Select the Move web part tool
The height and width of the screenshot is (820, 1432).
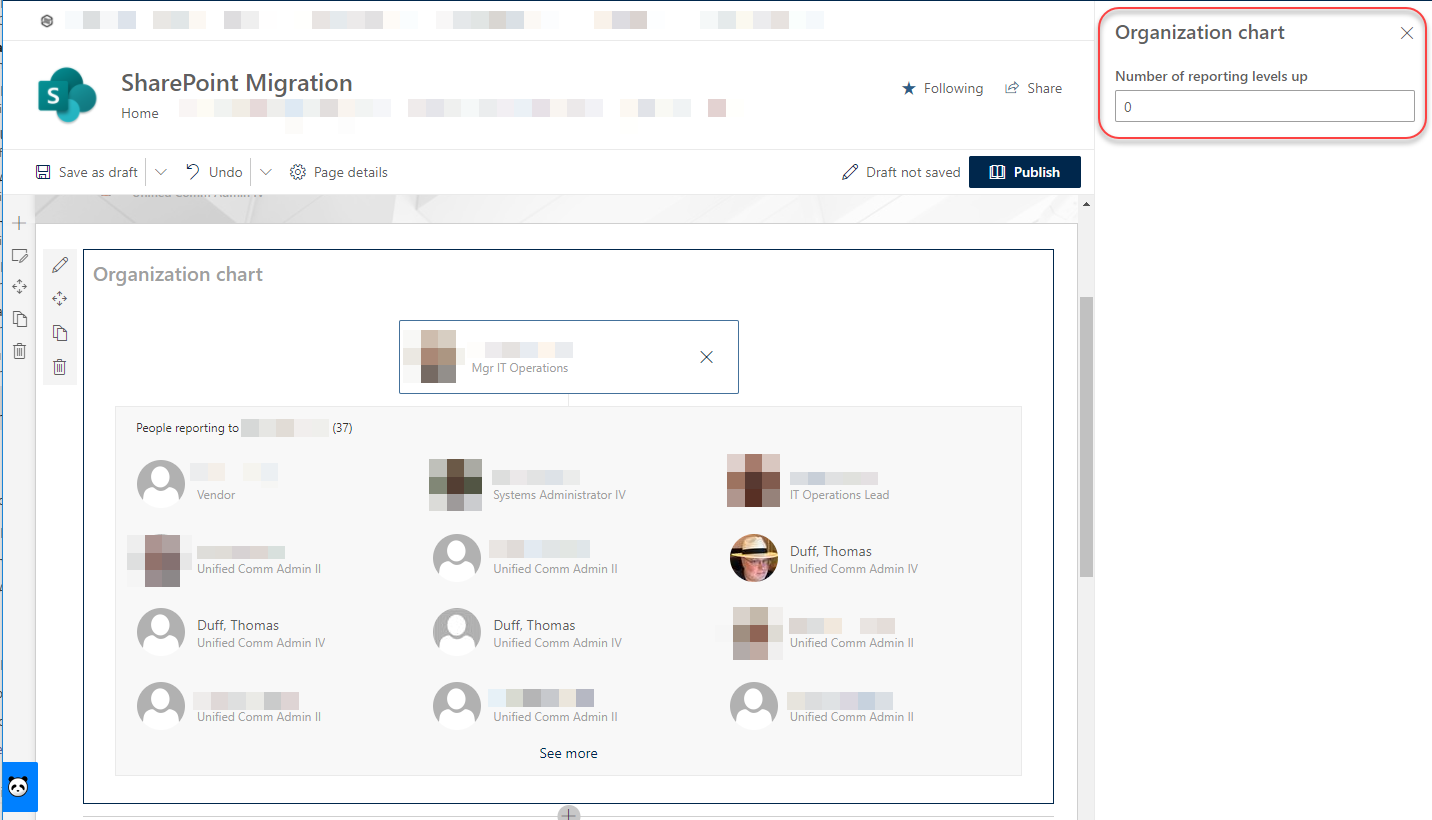pos(59,297)
